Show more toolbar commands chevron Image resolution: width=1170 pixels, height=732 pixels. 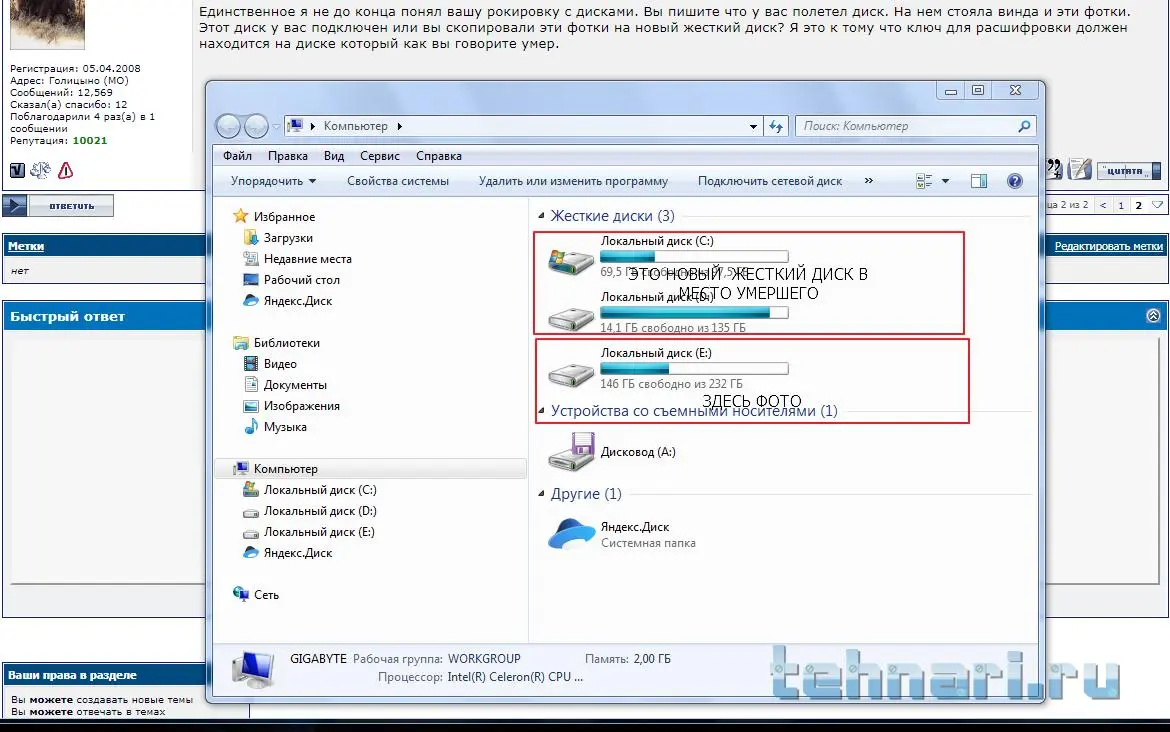869,181
